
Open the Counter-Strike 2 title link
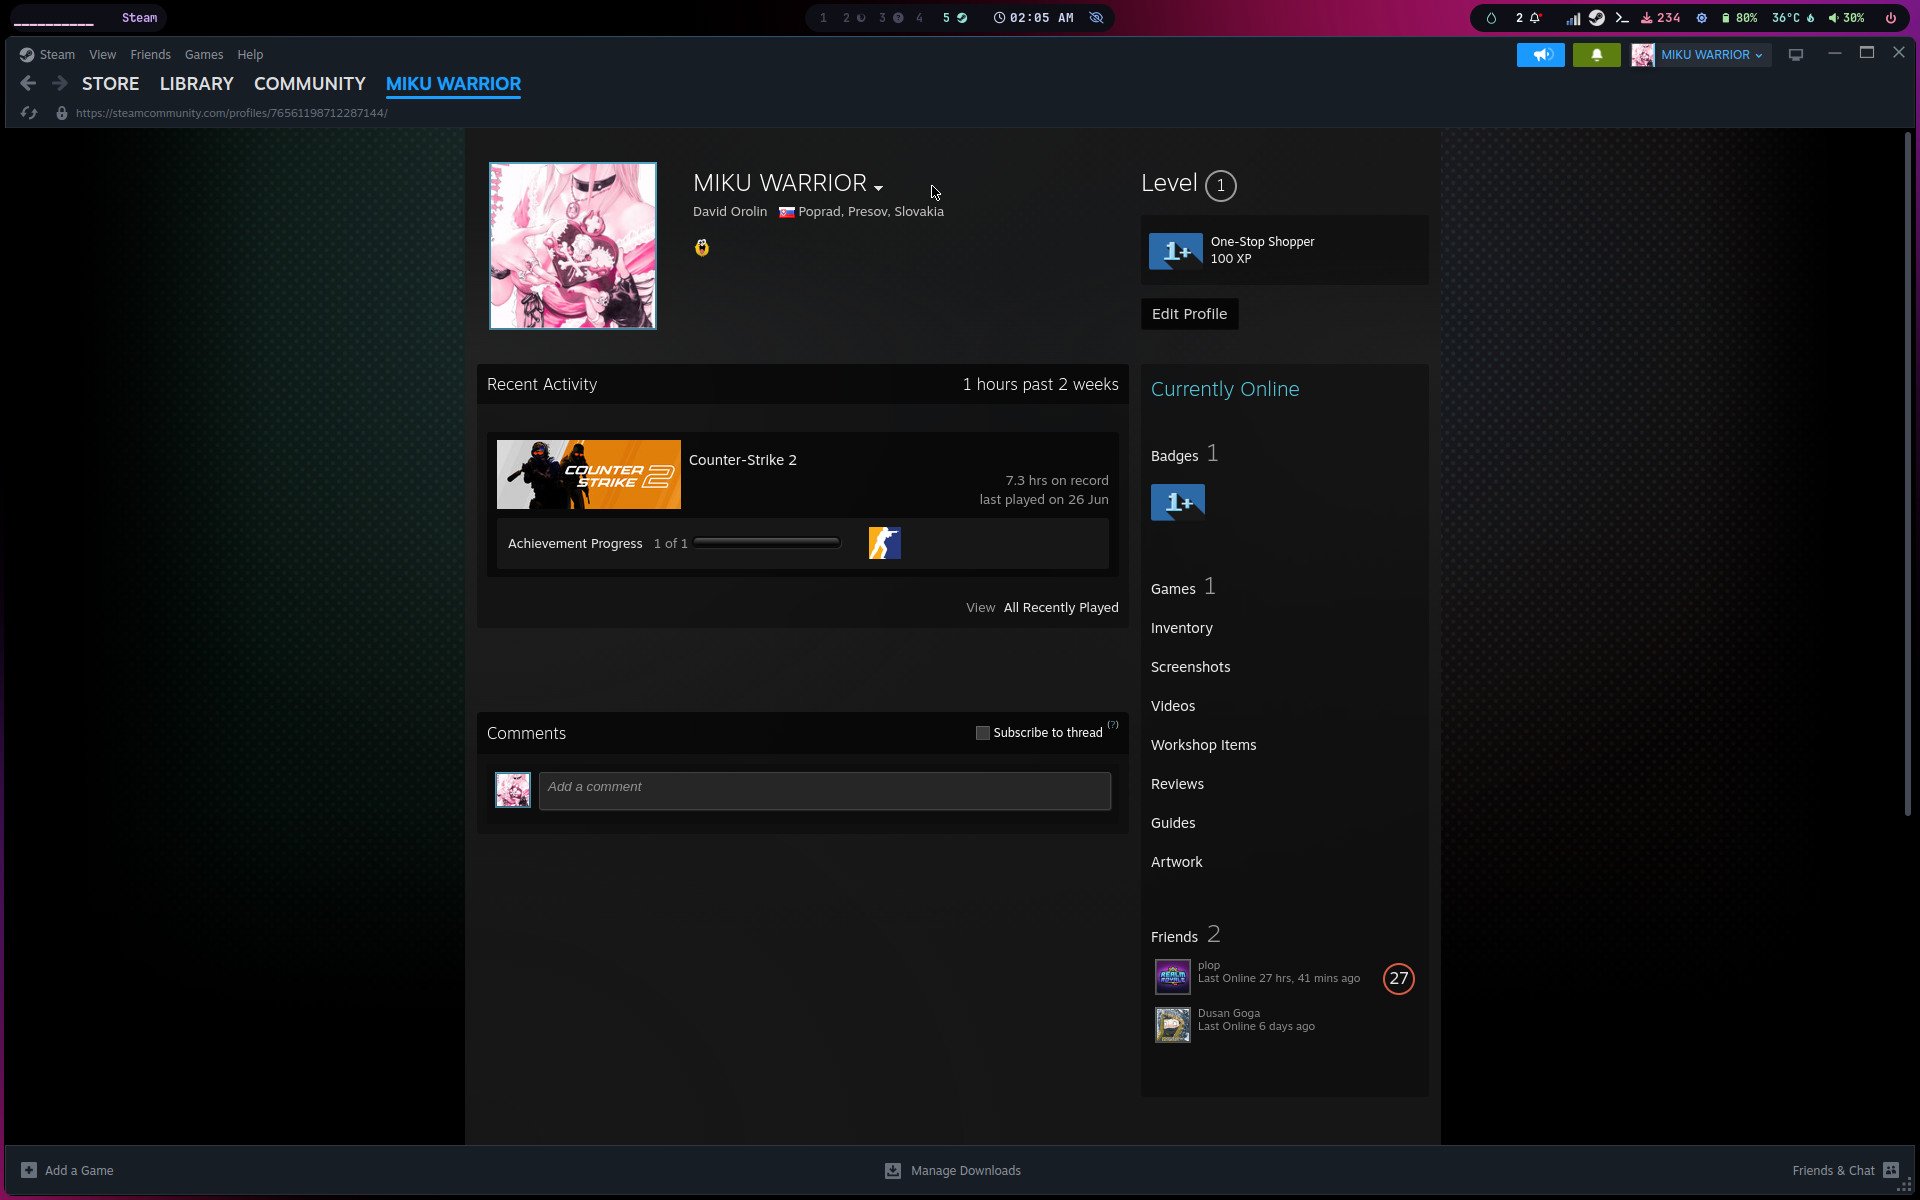742,460
